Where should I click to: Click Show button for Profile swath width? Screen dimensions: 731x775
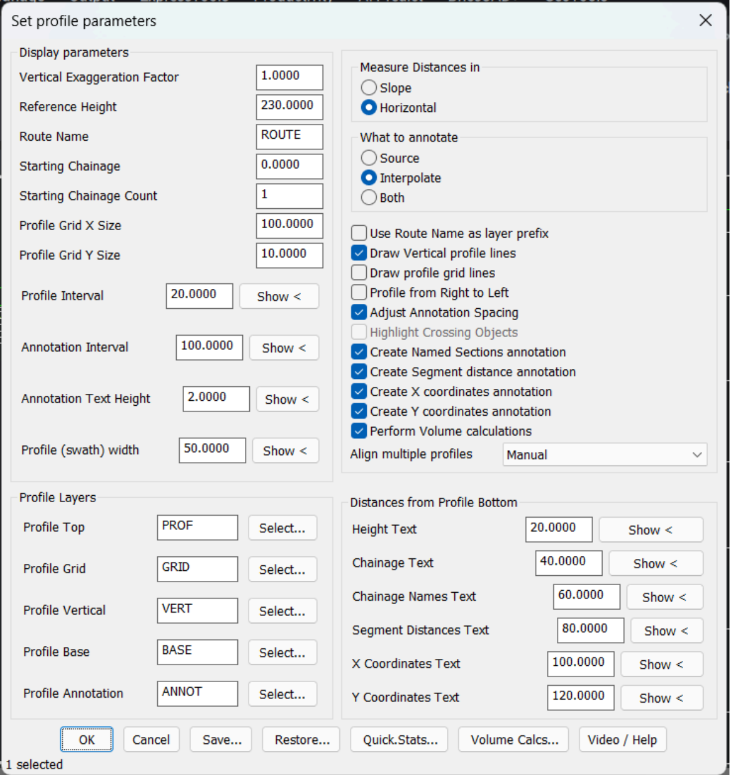[x=286, y=451]
